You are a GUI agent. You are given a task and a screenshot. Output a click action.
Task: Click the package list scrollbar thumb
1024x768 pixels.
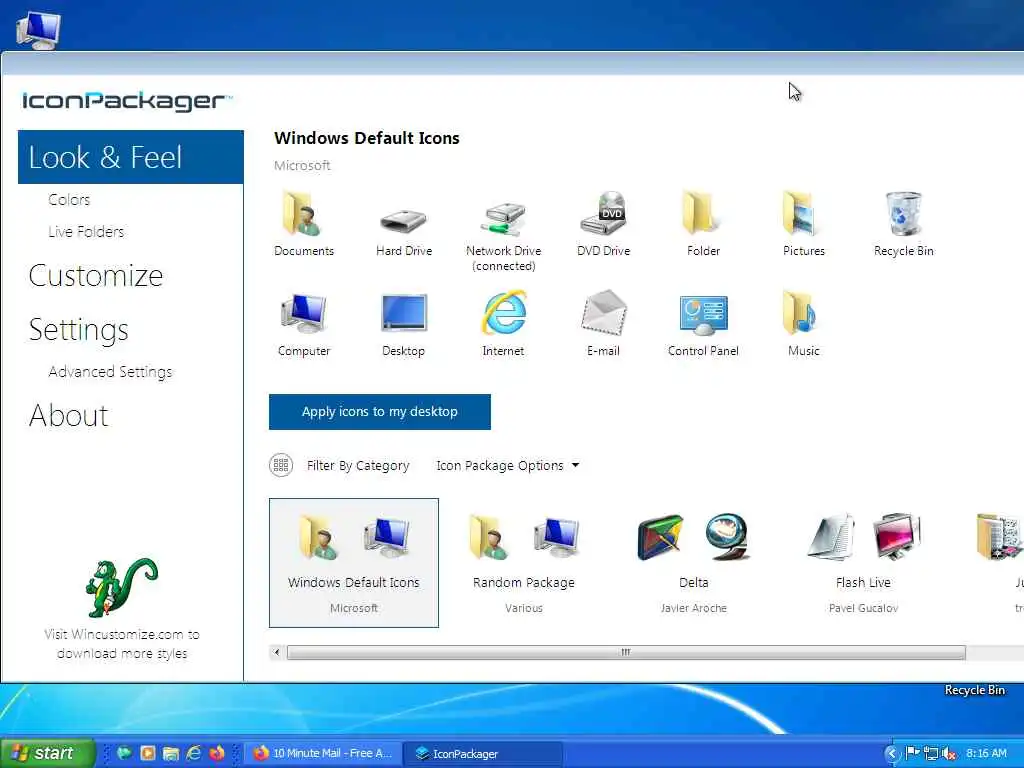tap(626, 652)
